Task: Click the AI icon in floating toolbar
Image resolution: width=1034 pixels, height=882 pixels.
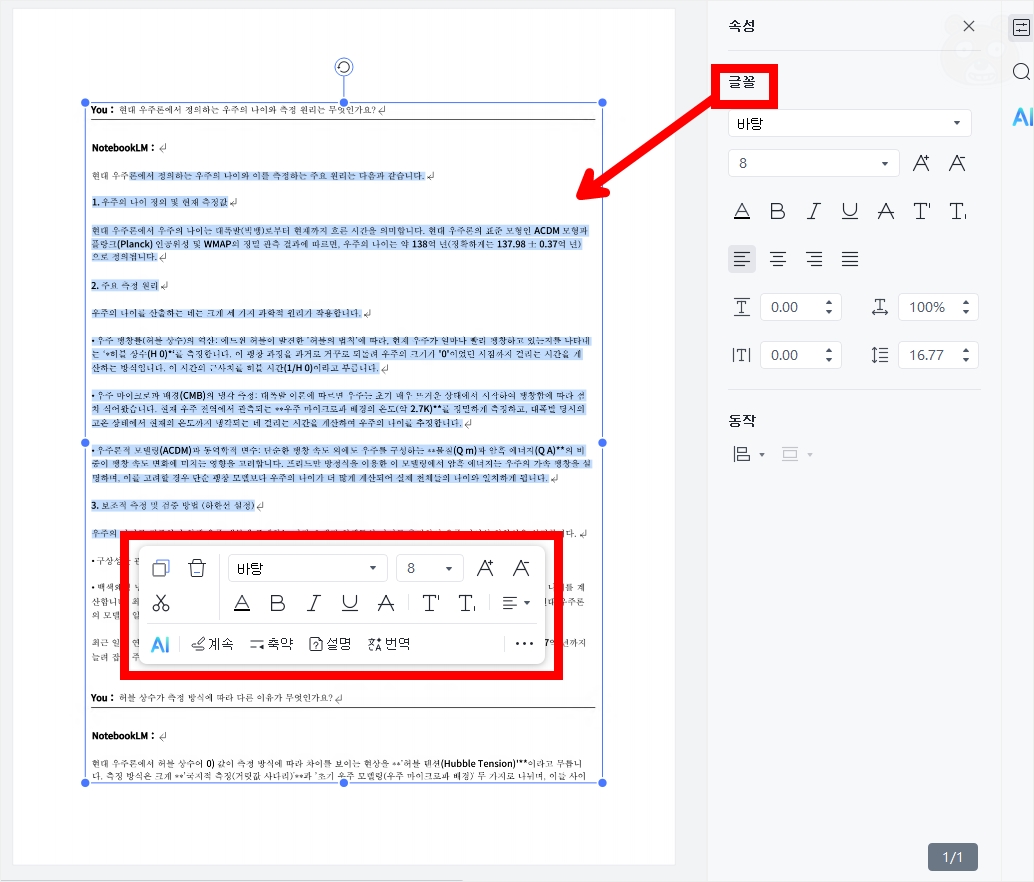Action: pyautogui.click(x=160, y=644)
